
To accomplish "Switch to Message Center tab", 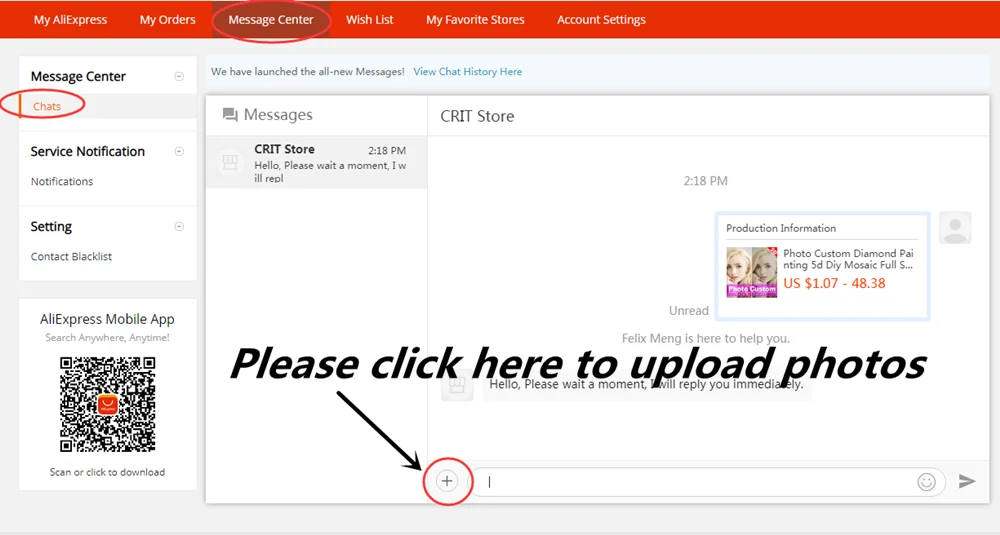I will [x=271, y=20].
